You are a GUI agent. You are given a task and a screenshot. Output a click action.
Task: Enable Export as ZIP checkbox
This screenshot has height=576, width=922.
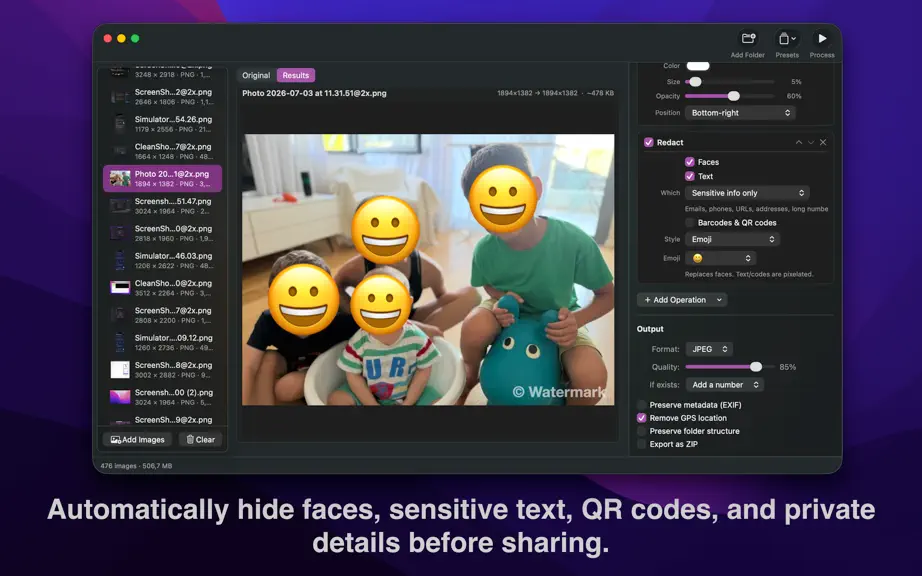[x=642, y=444]
